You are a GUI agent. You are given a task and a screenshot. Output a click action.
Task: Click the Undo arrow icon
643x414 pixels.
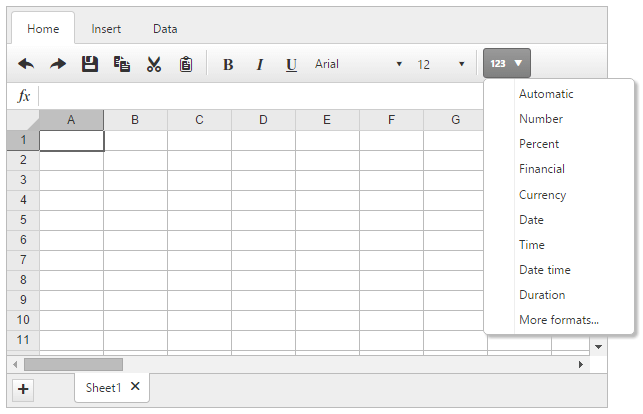(x=26, y=64)
